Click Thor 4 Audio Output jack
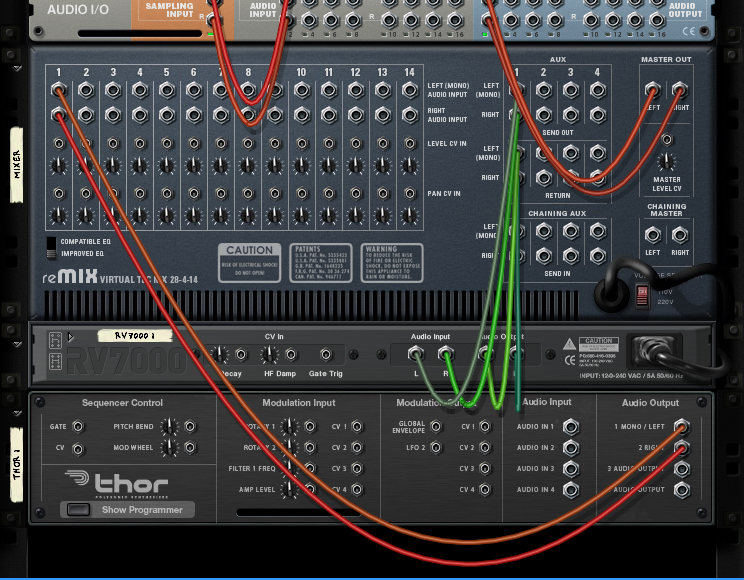The image size is (744, 580). (682, 489)
